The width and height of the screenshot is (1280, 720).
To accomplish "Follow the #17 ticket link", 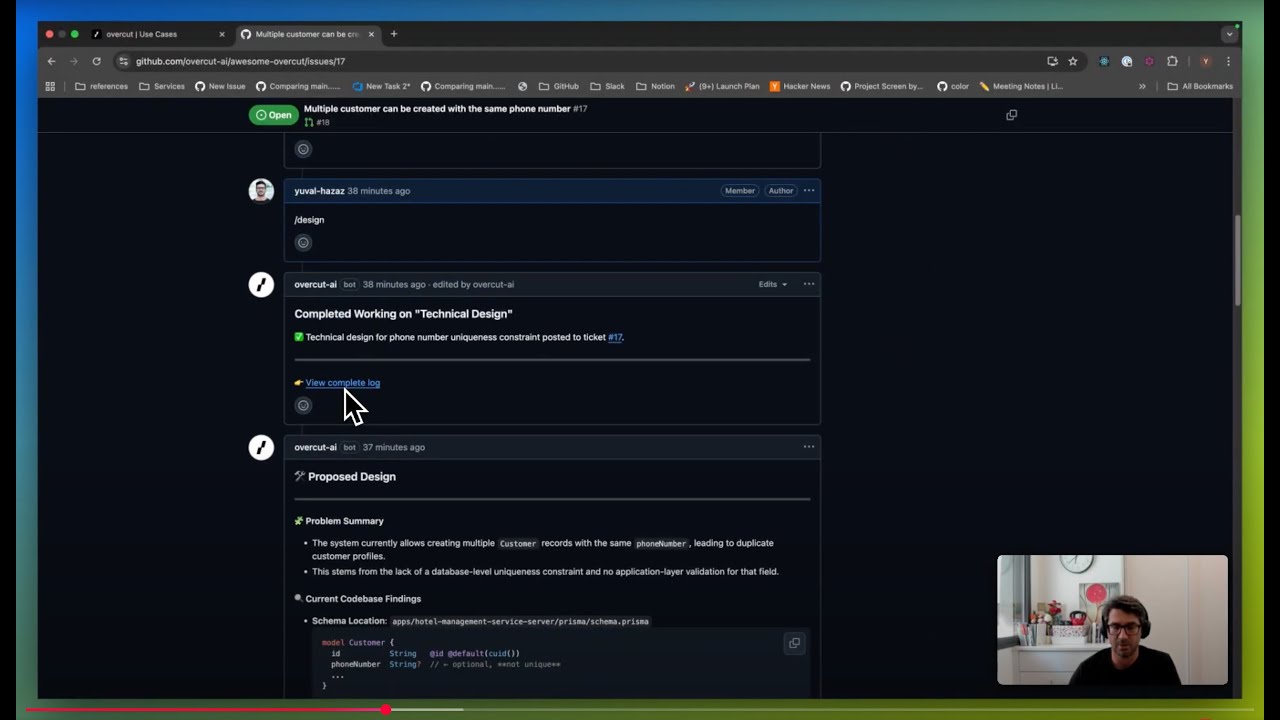I will coord(614,337).
